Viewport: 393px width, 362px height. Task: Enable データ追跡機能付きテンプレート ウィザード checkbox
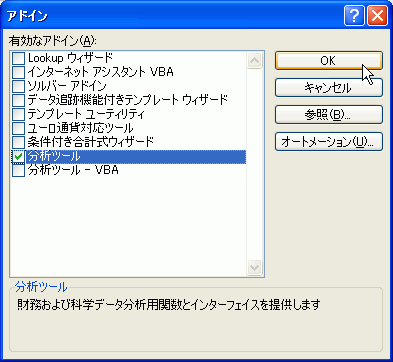point(19,100)
